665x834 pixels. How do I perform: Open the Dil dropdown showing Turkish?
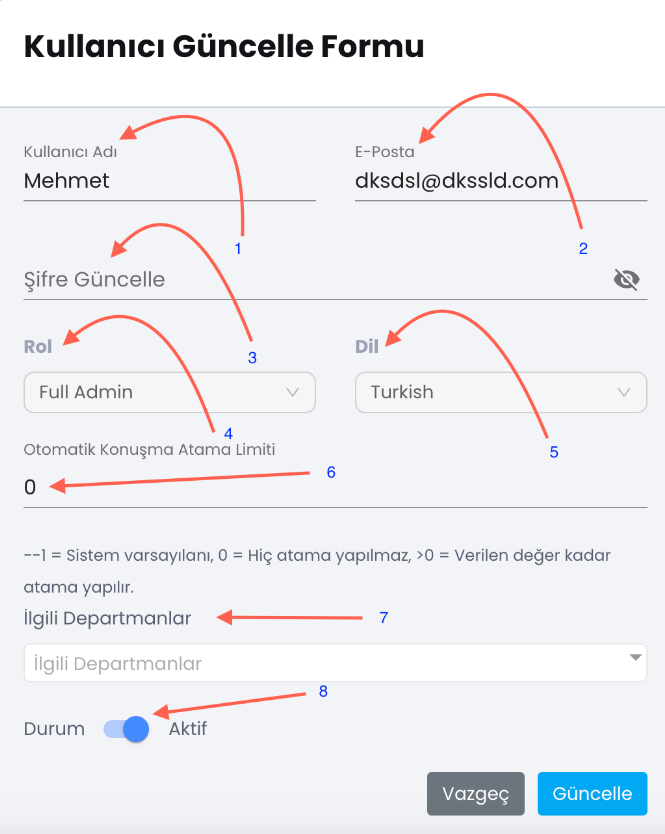pyautogui.click(x=501, y=393)
